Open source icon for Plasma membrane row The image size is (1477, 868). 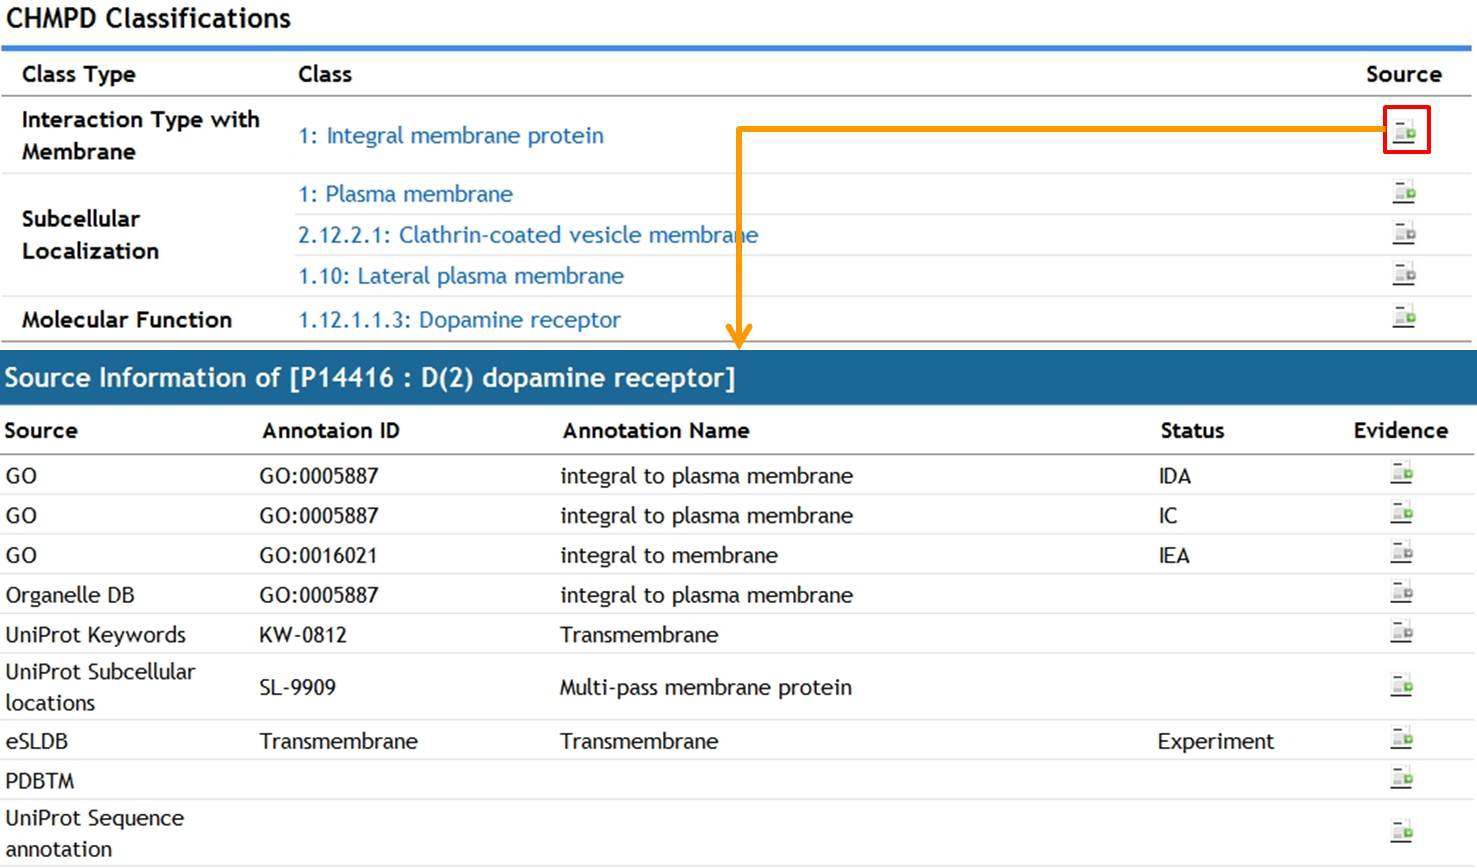click(x=1404, y=191)
